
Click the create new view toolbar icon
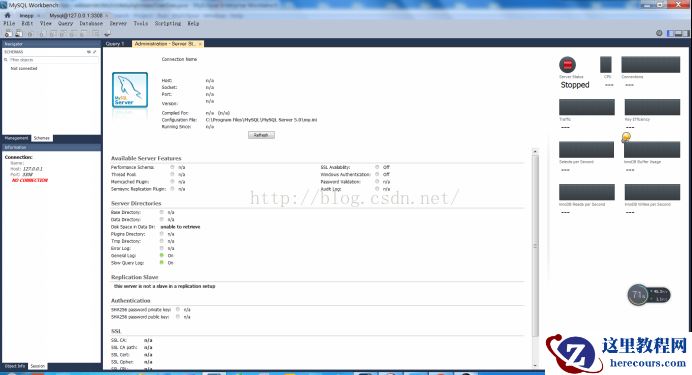[x=63, y=34]
